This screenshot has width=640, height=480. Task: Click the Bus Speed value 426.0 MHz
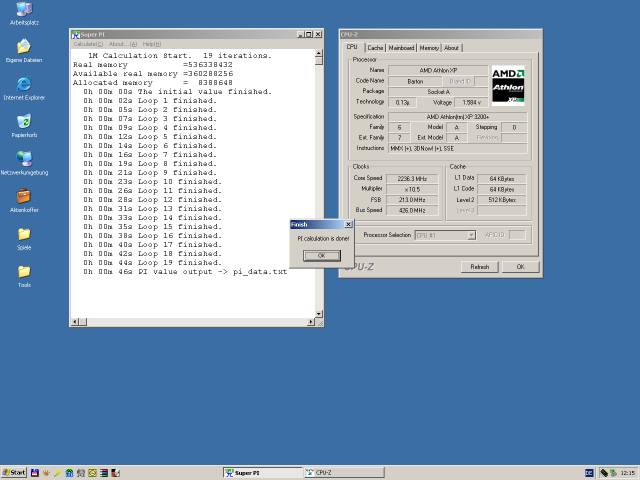point(412,211)
